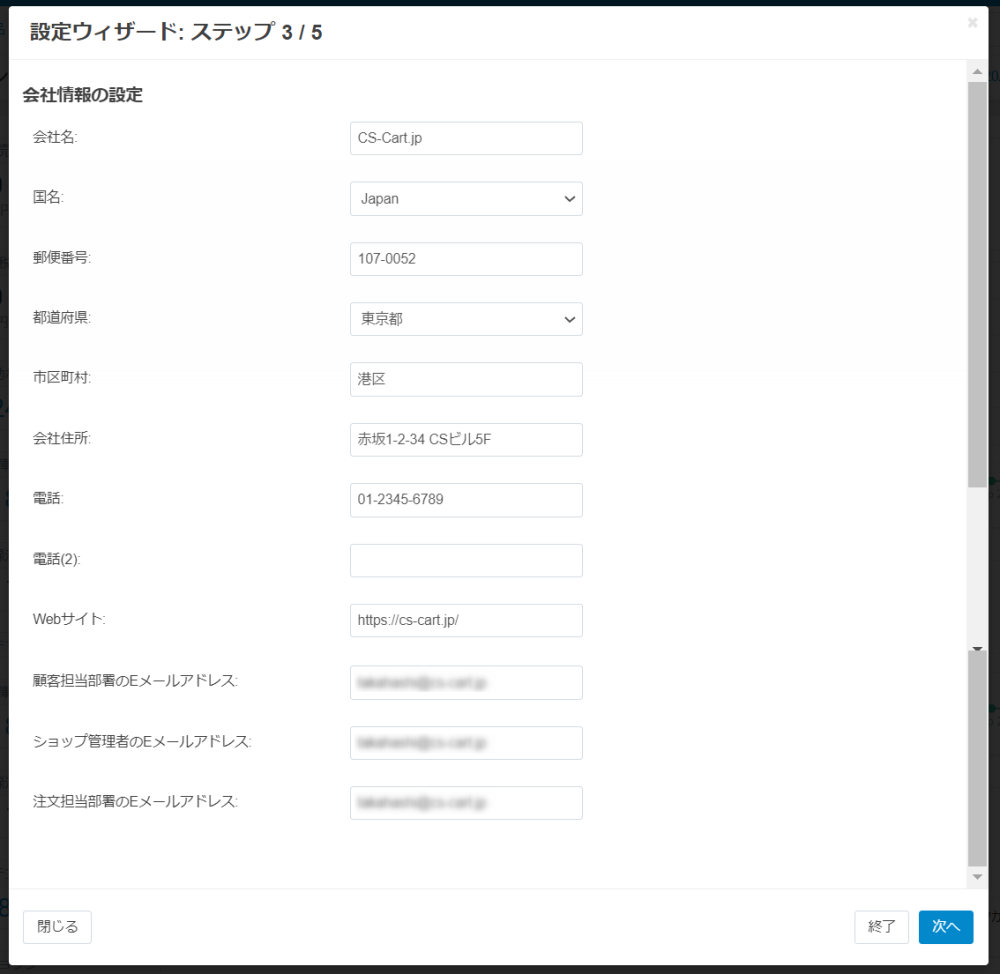The image size is (1000, 974).
Task: Select the 市区町村 text field
Action: (466, 379)
